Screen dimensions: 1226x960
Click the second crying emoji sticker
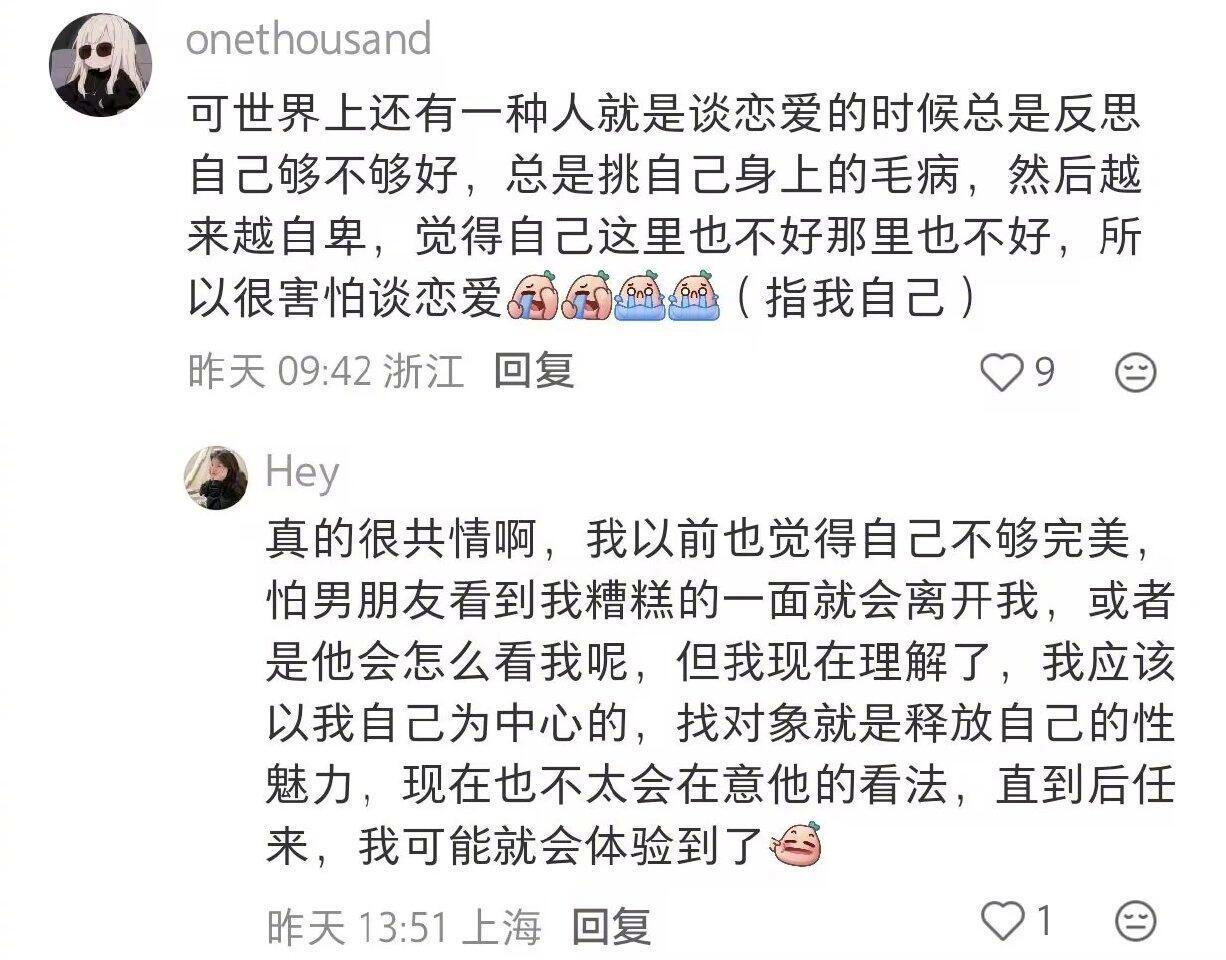589,296
